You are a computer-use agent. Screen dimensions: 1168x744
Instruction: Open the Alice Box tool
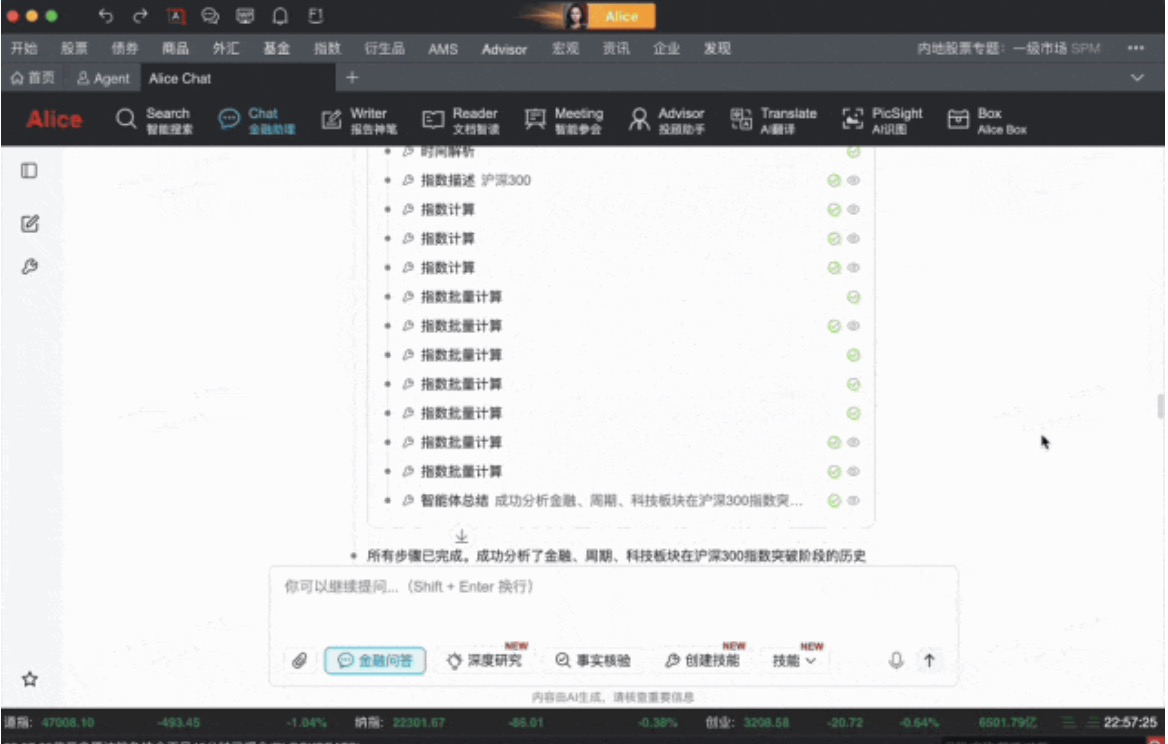tap(987, 120)
